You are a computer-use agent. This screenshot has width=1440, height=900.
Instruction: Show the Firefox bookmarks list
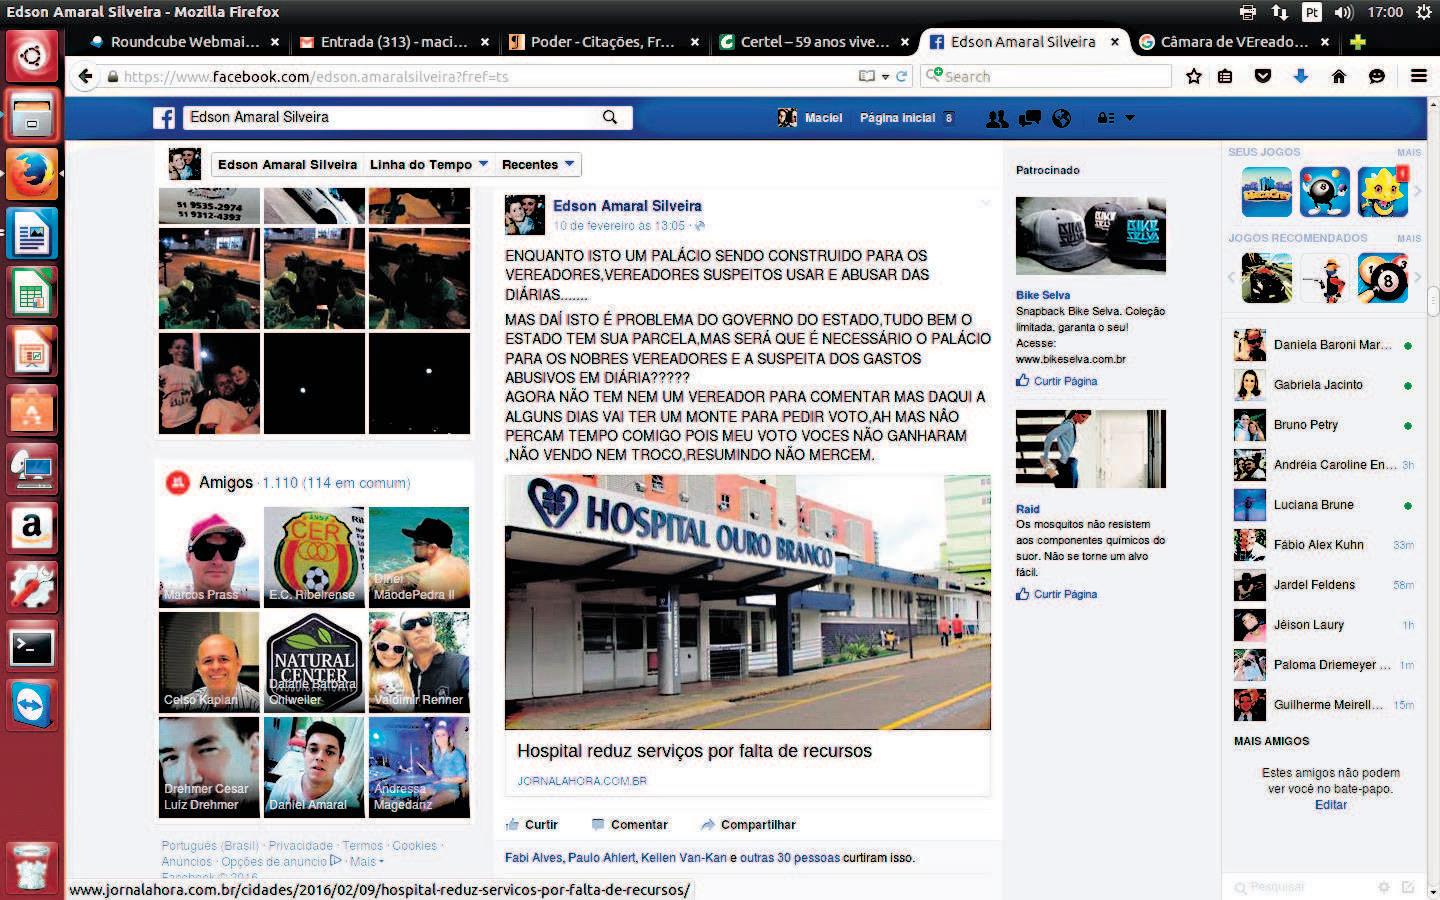pyautogui.click(x=1225, y=76)
